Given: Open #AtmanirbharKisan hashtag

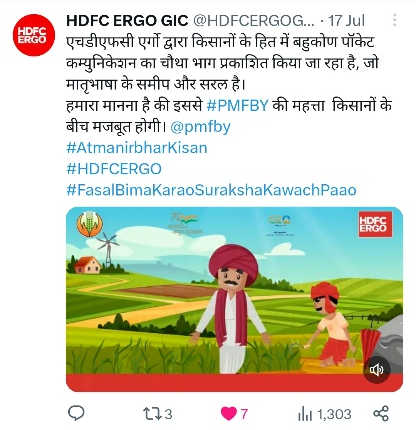Looking at the screenshot, I should (137, 148).
